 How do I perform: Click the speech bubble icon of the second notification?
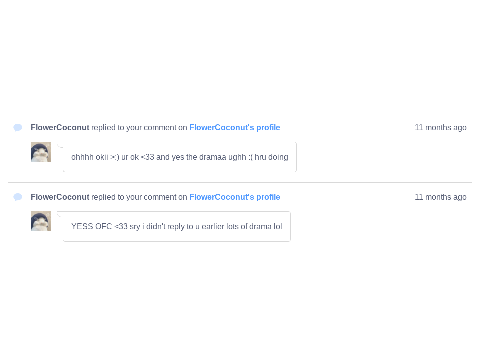tap(18, 197)
